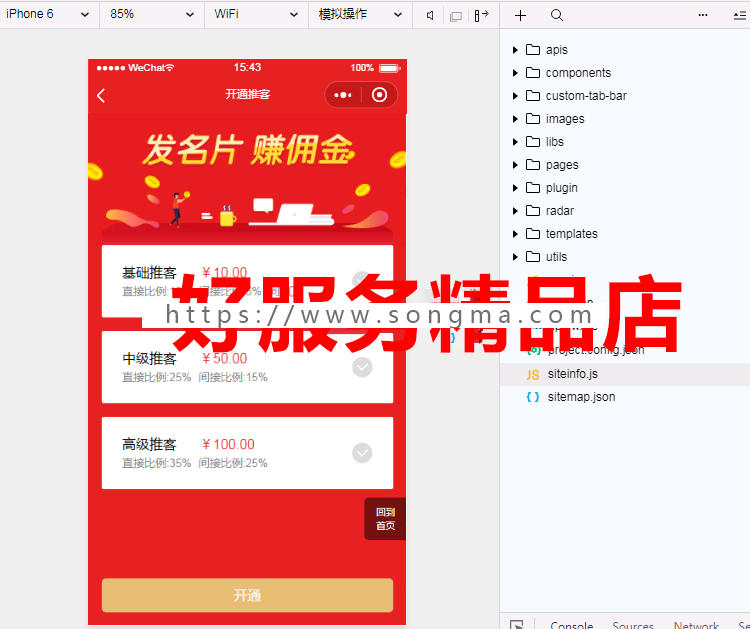Click the rotate device icon
This screenshot has height=629, width=750.
coord(481,15)
